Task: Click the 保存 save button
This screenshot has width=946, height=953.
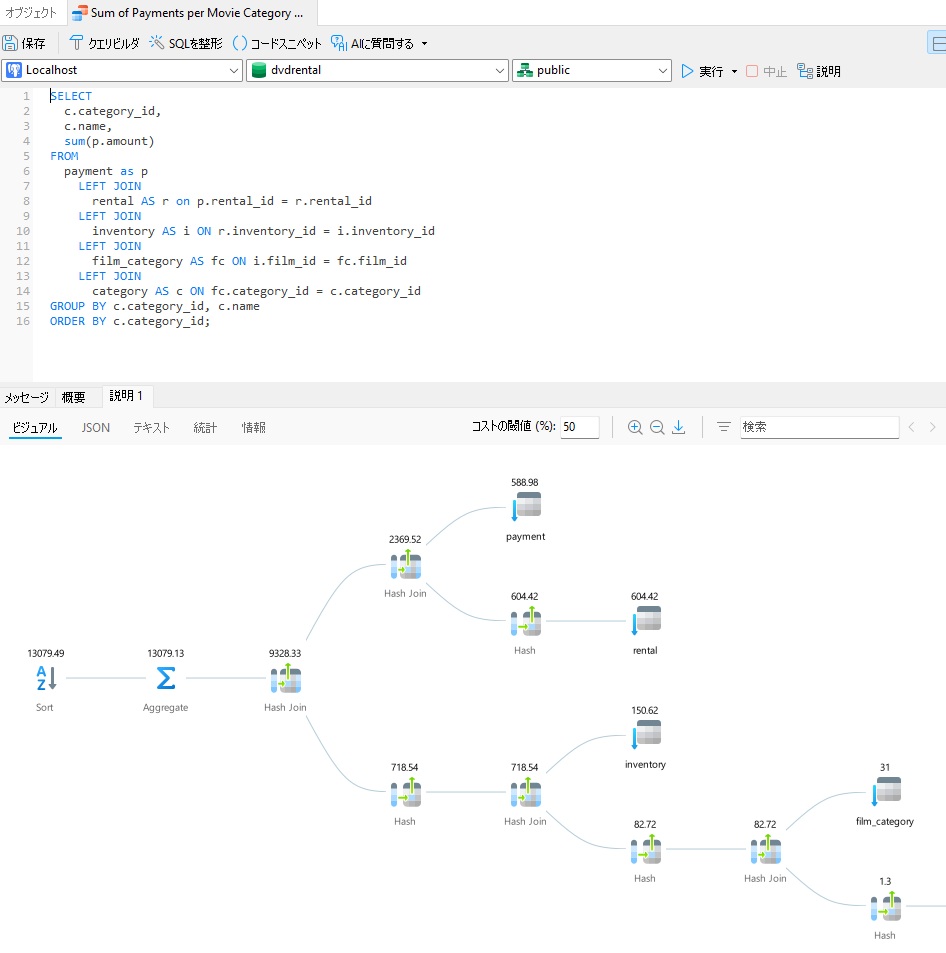Action: 25,44
